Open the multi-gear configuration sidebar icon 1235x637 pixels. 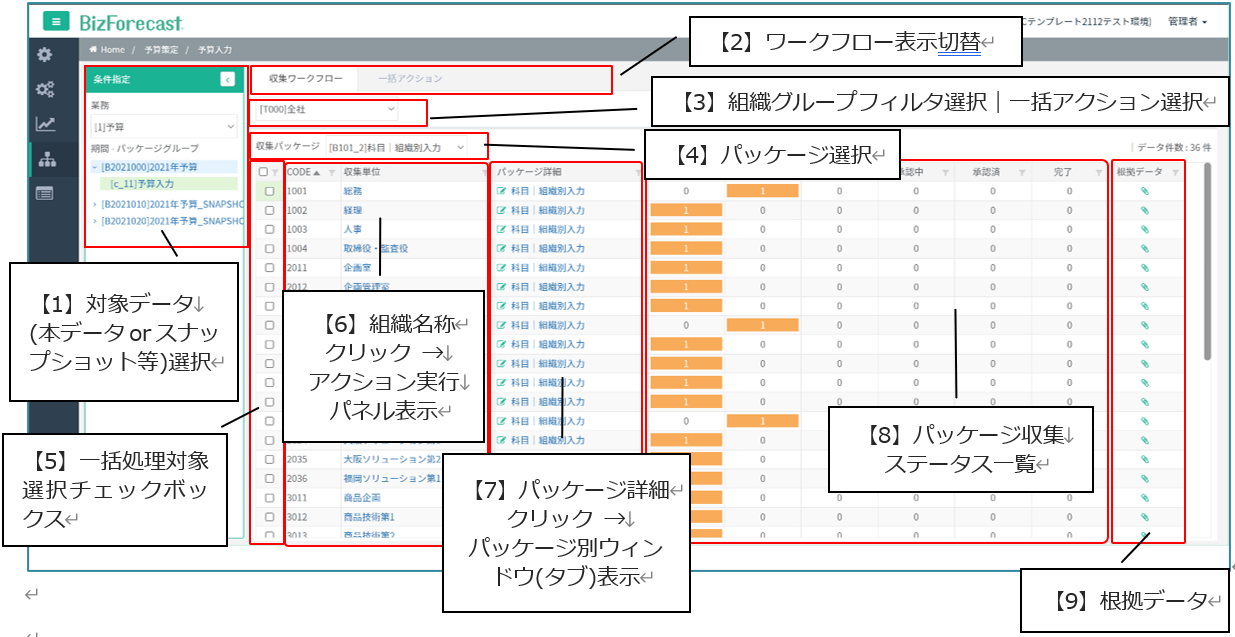44,90
